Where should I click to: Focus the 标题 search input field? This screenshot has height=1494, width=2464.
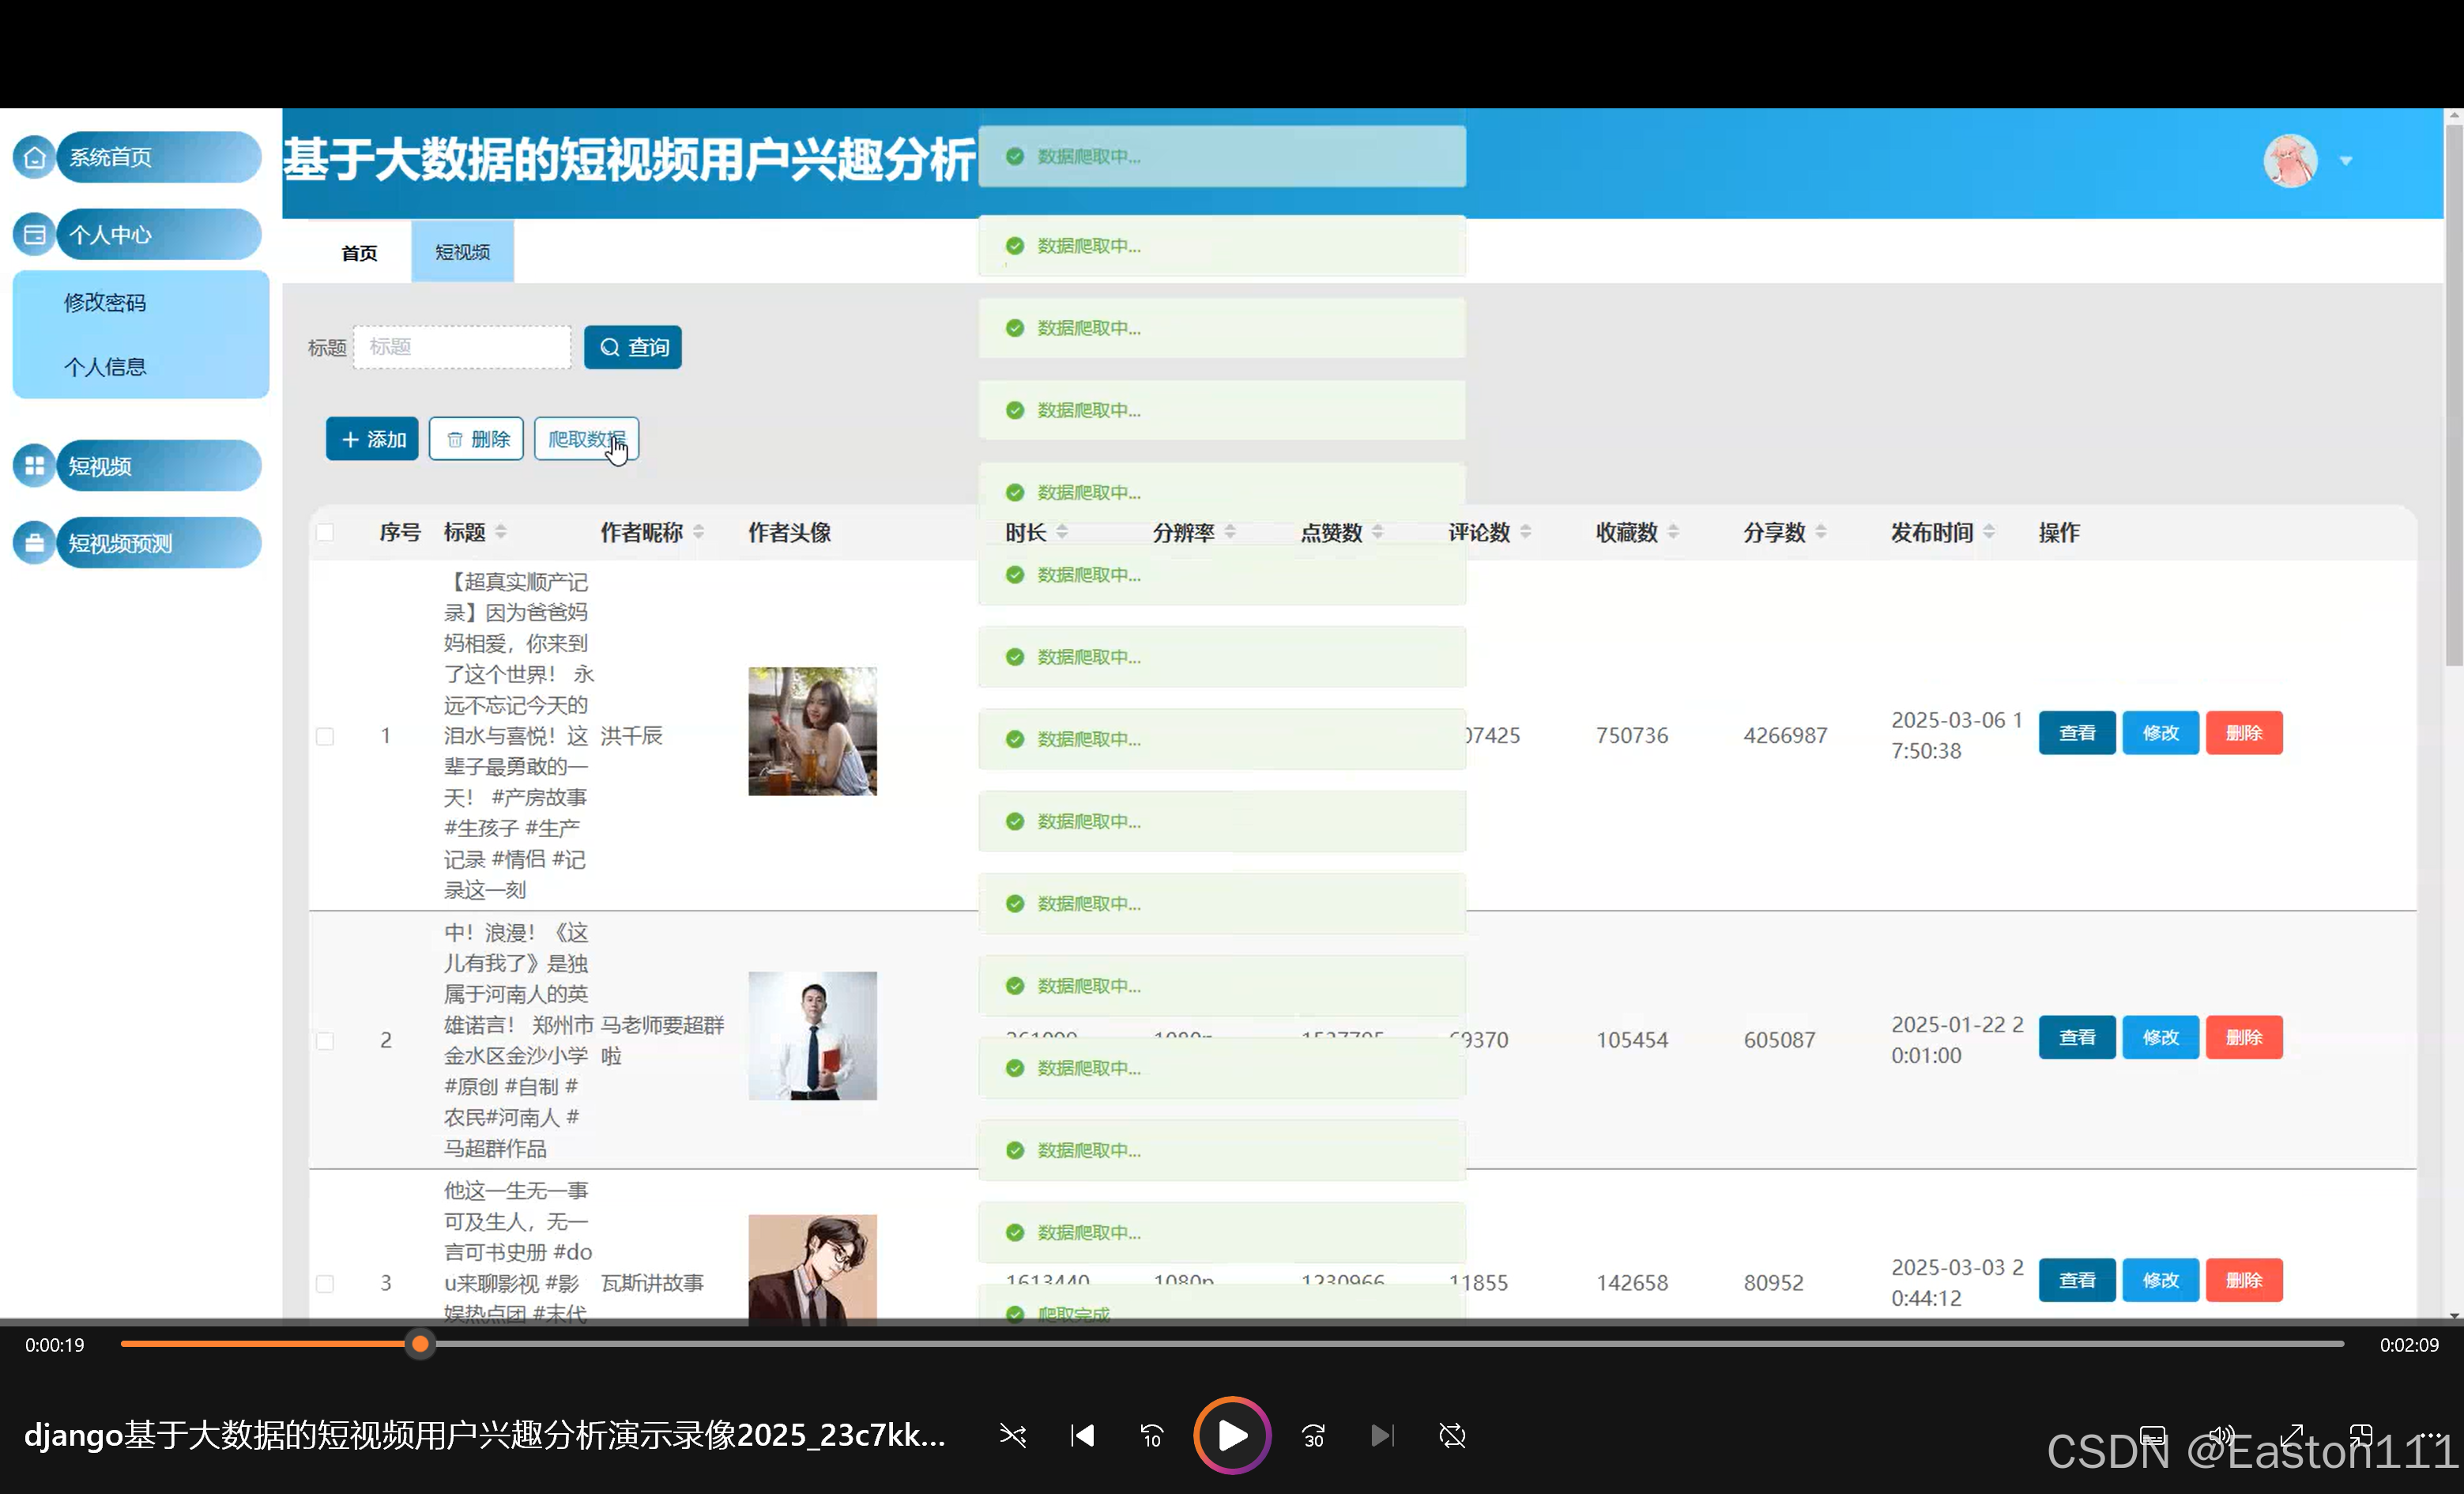[x=462, y=347]
